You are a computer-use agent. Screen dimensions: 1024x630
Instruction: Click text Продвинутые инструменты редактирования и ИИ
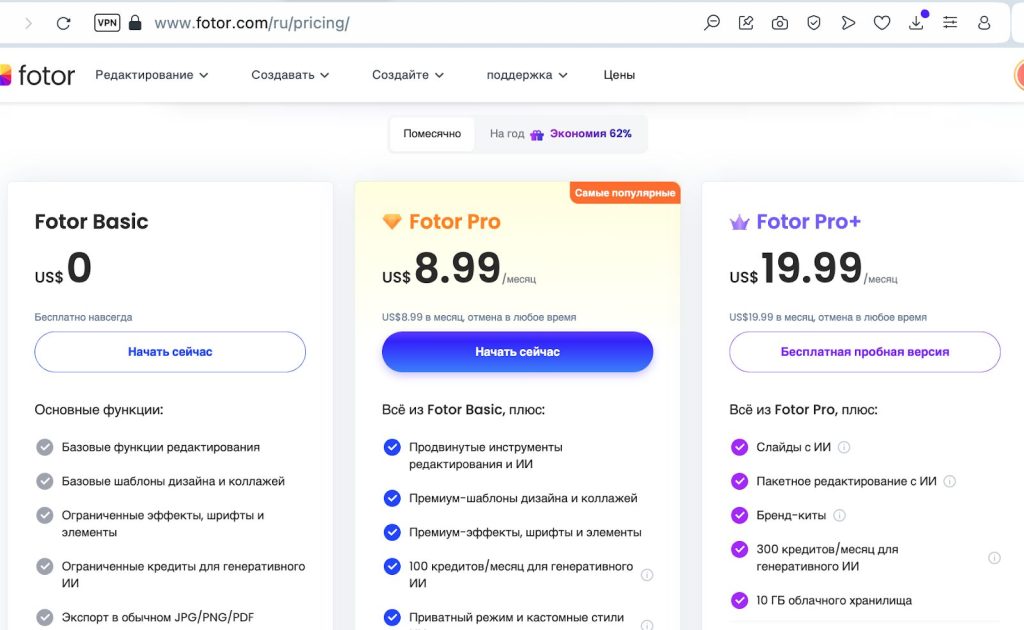coord(485,456)
